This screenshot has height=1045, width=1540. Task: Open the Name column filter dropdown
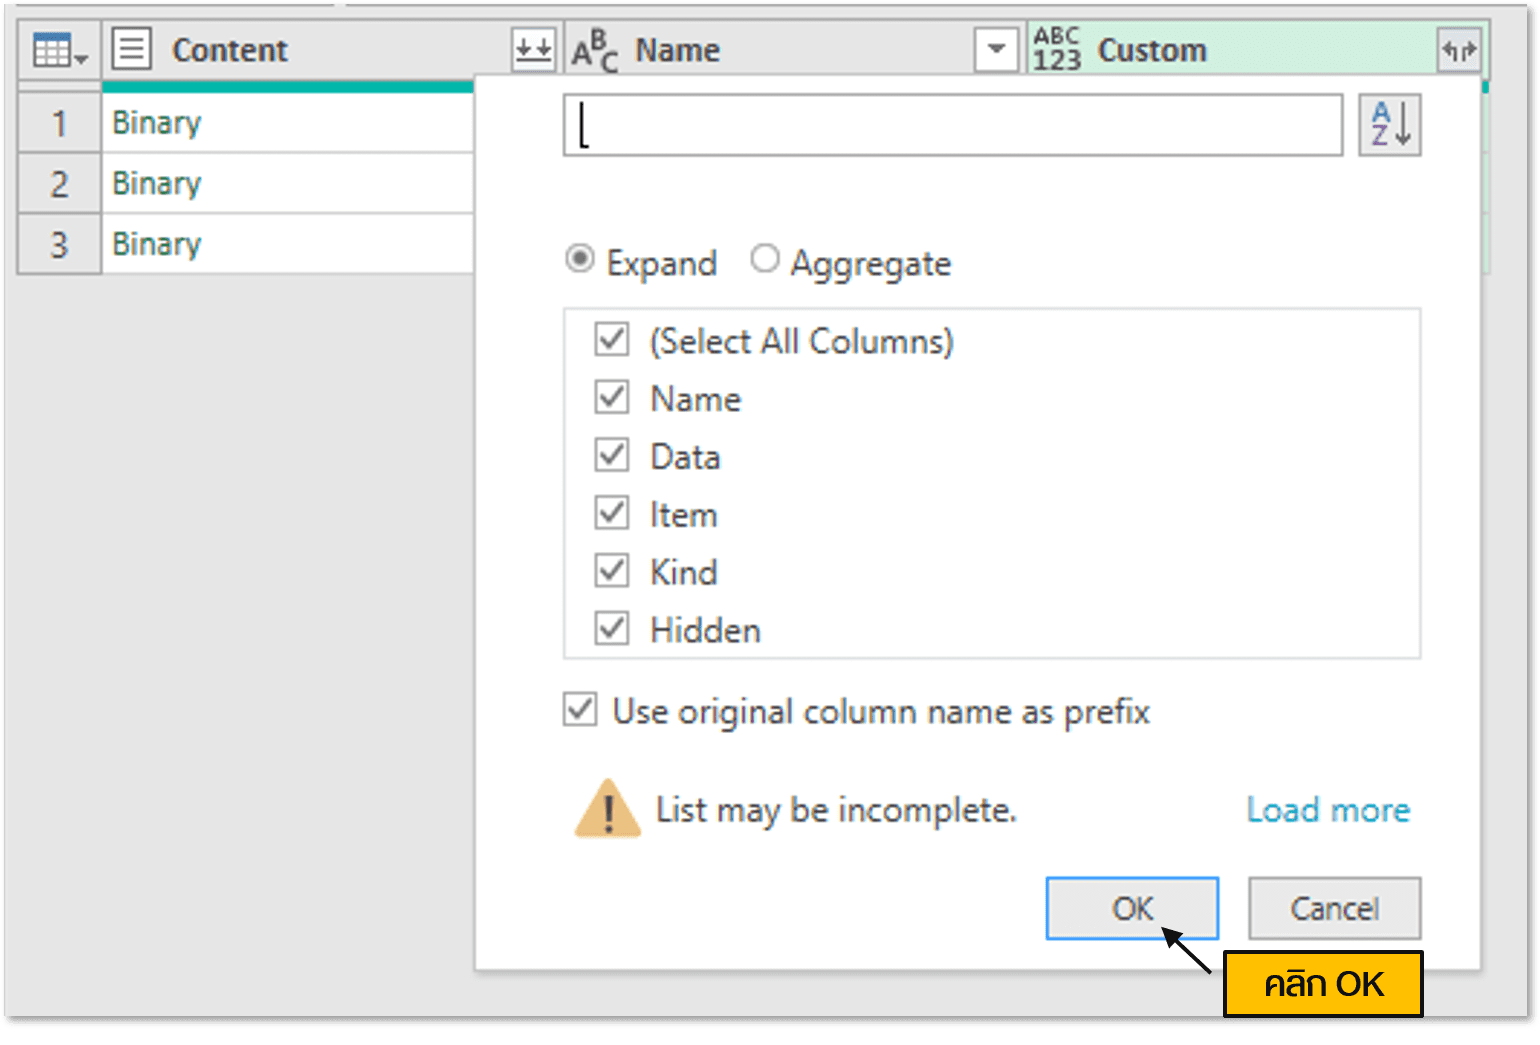pos(996,49)
